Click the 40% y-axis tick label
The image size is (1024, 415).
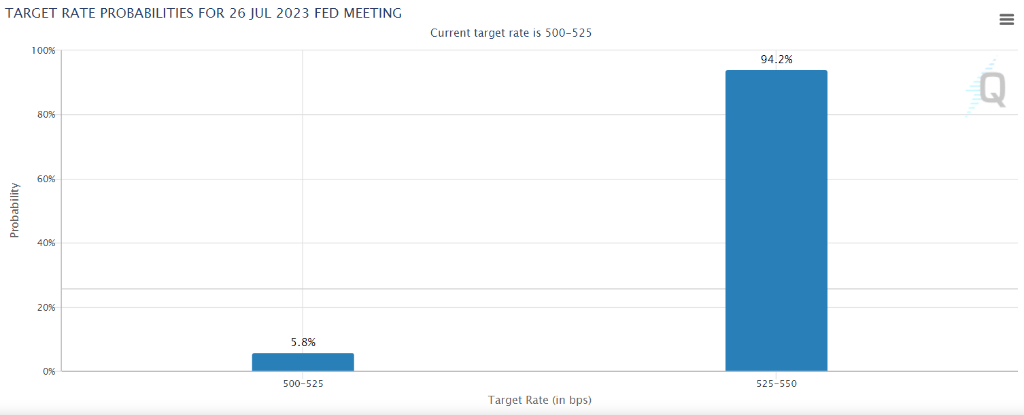click(46, 243)
